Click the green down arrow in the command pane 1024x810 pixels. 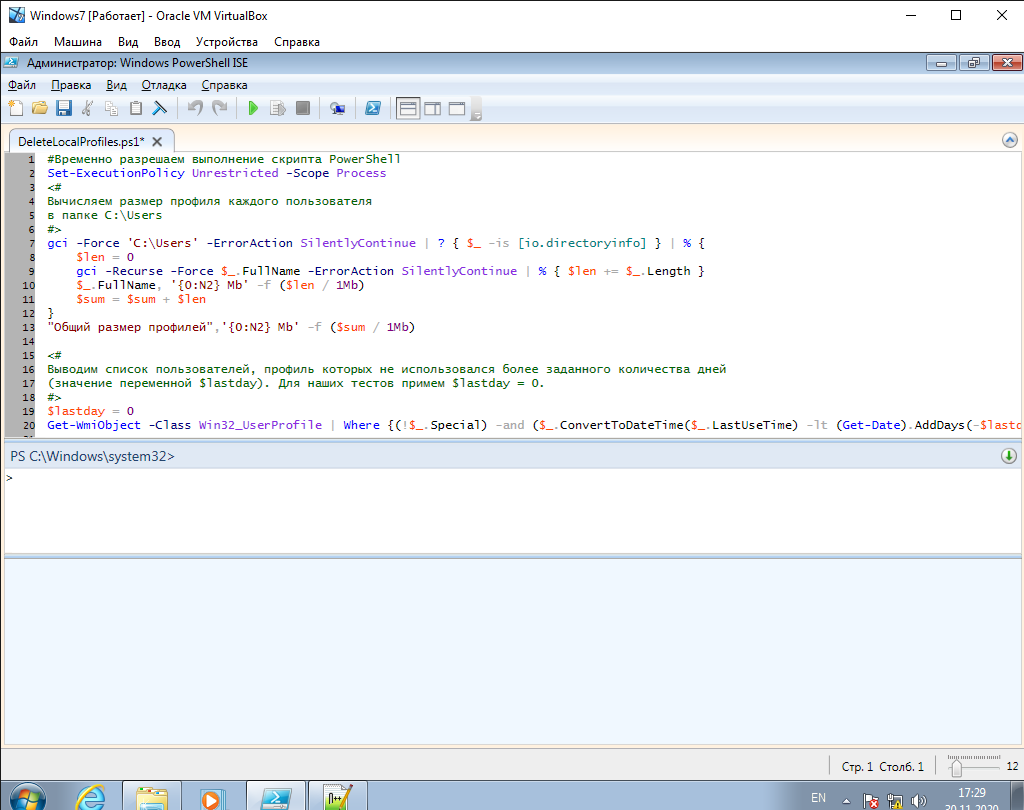1008,456
